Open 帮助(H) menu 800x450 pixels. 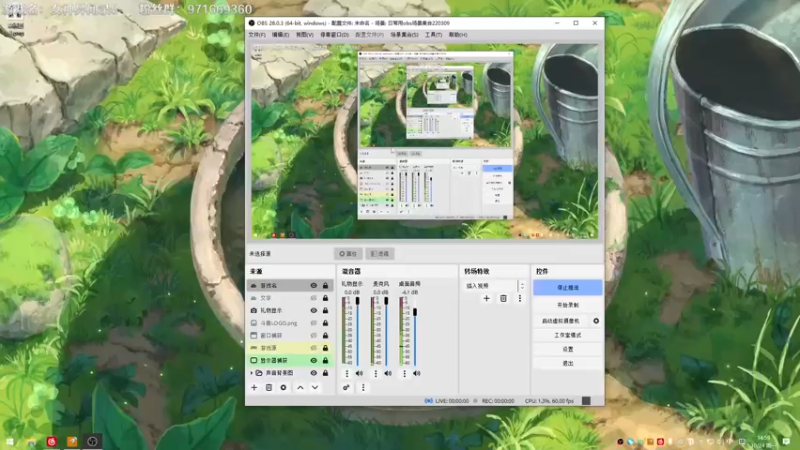coord(458,35)
